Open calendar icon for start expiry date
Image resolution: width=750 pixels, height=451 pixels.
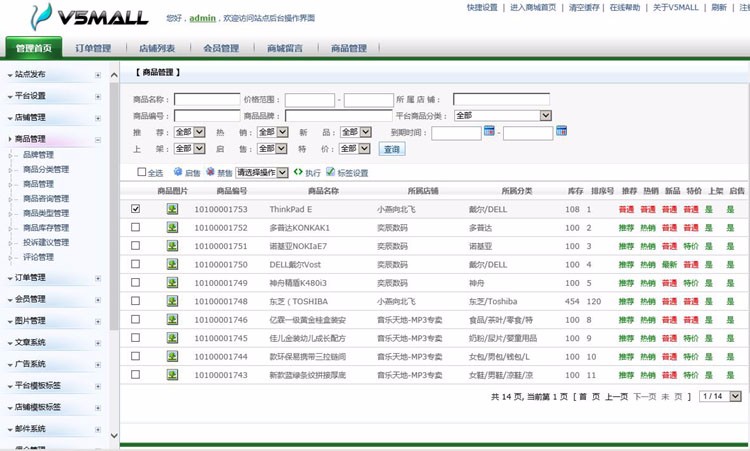point(489,131)
